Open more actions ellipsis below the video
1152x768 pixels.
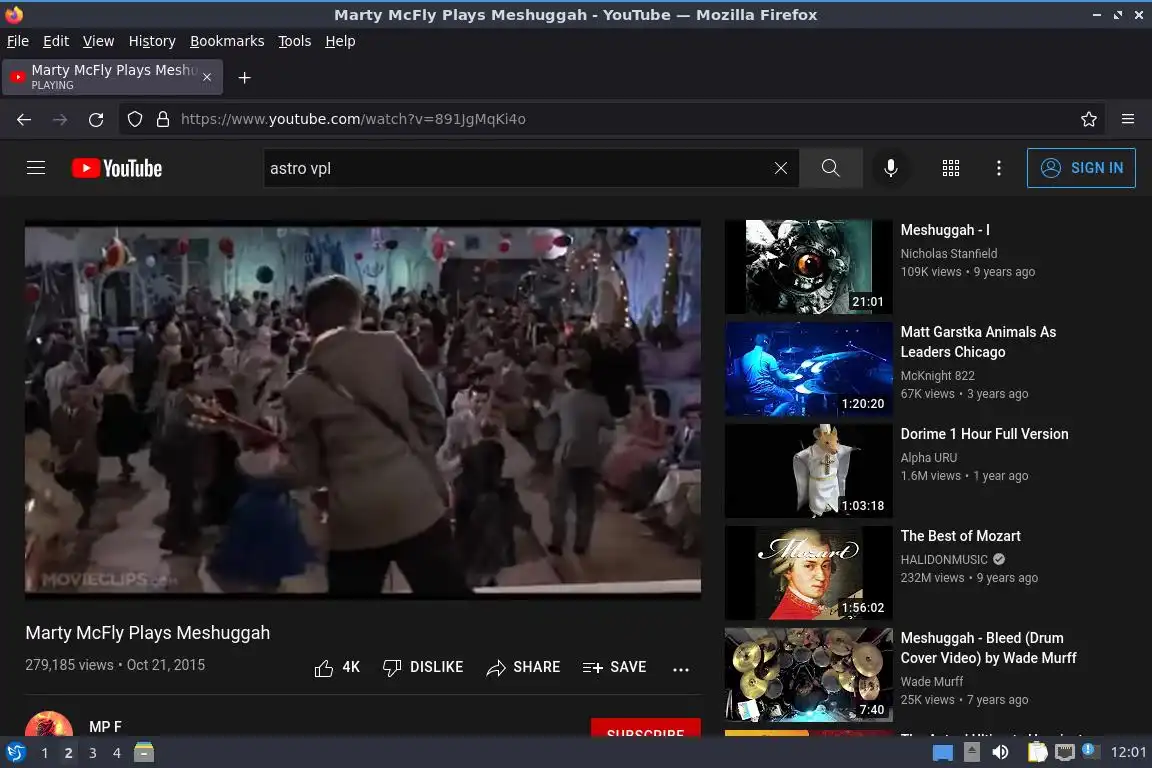(x=681, y=669)
